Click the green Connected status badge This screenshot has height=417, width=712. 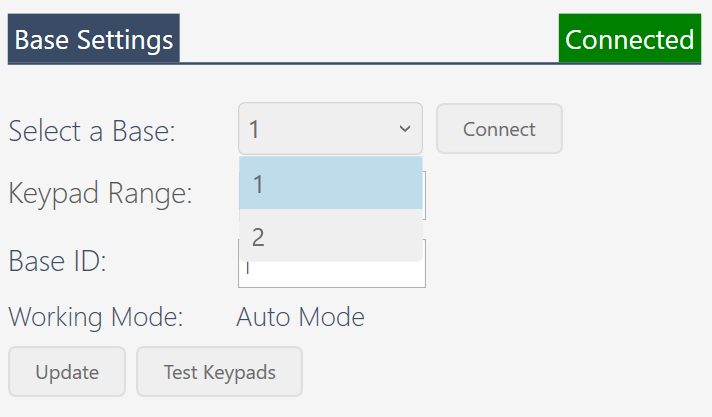[x=630, y=38]
